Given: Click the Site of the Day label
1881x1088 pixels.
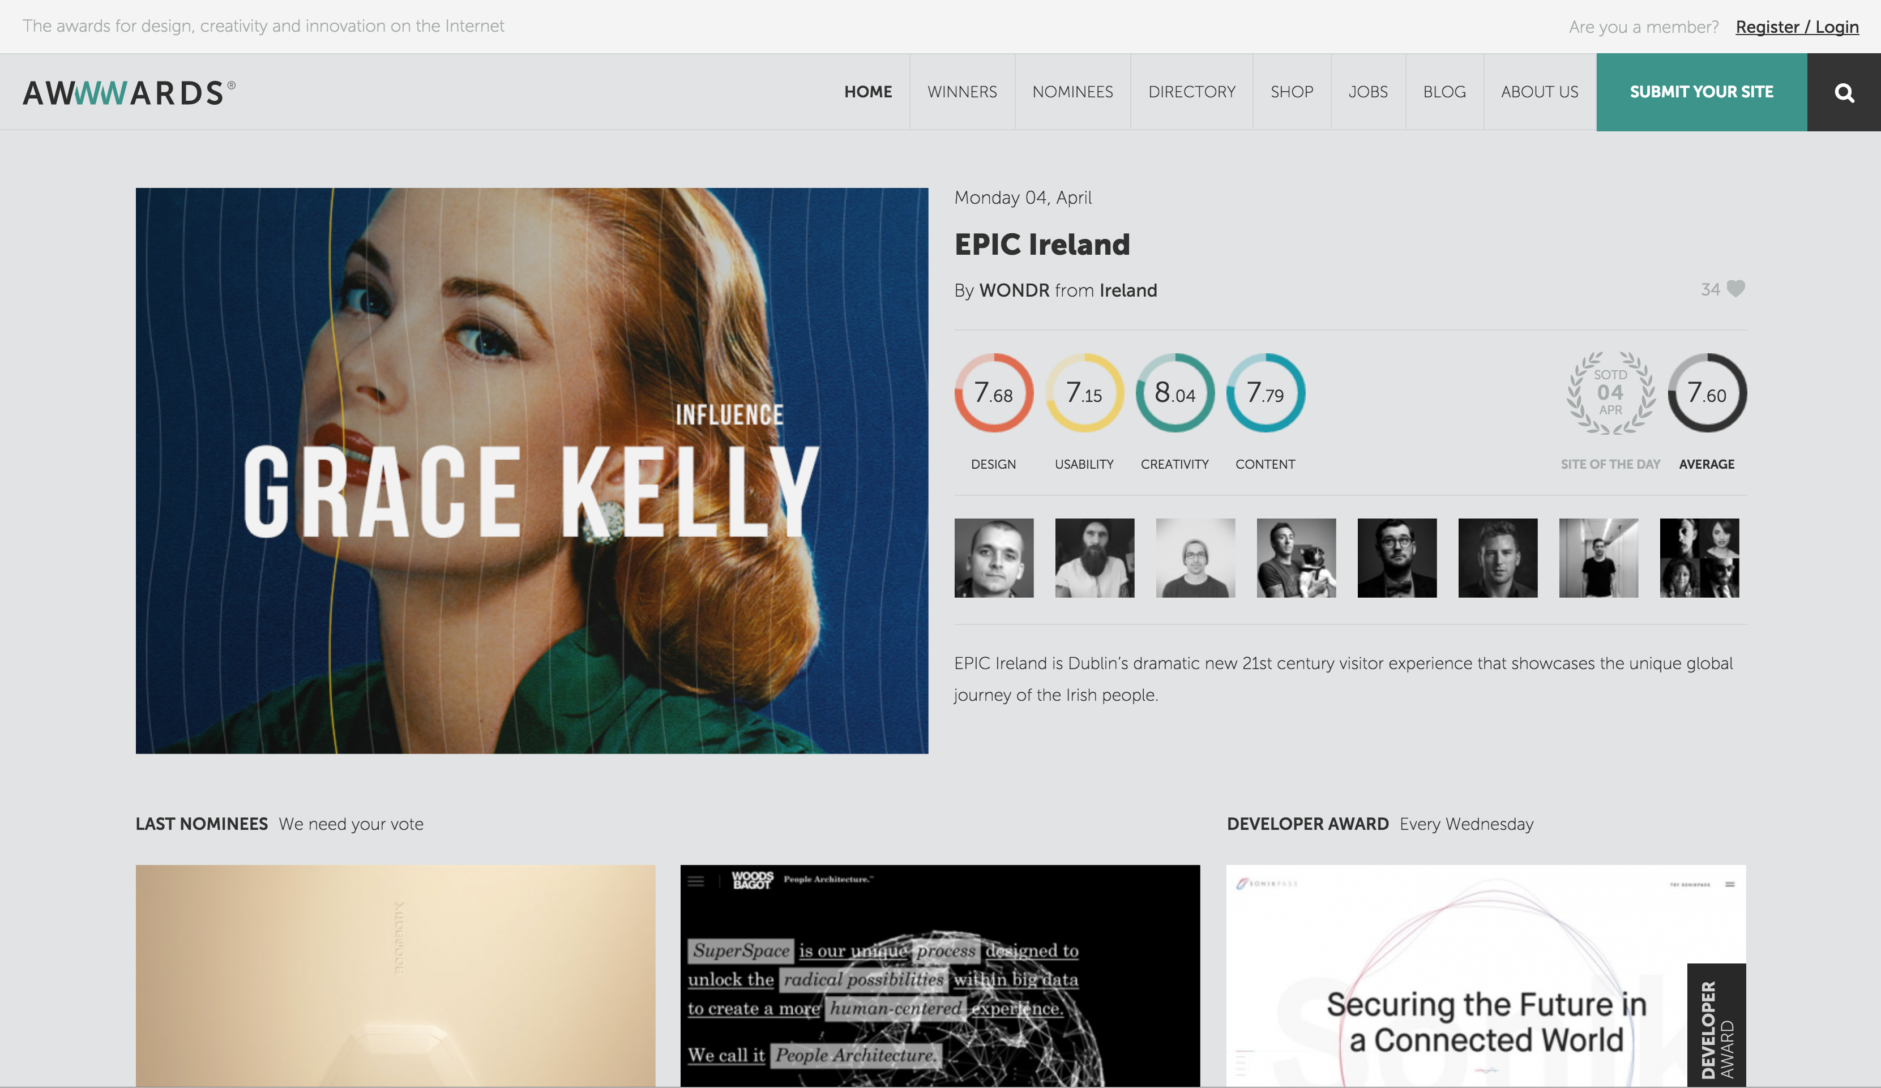Looking at the screenshot, I should point(1610,464).
